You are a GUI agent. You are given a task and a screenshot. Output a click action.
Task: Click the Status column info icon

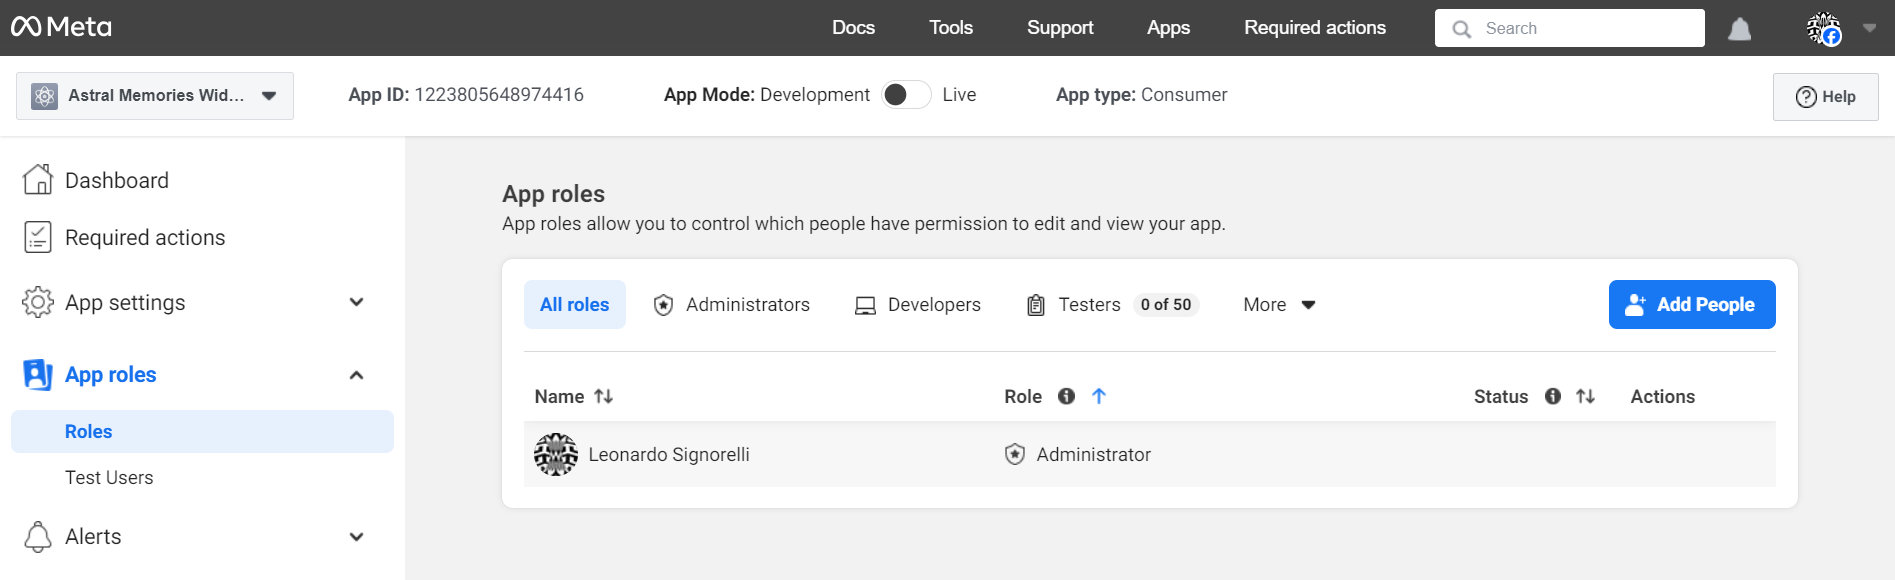[x=1552, y=396]
